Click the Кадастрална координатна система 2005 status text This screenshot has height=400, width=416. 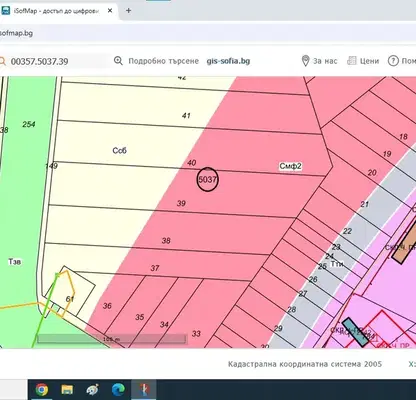point(305,364)
